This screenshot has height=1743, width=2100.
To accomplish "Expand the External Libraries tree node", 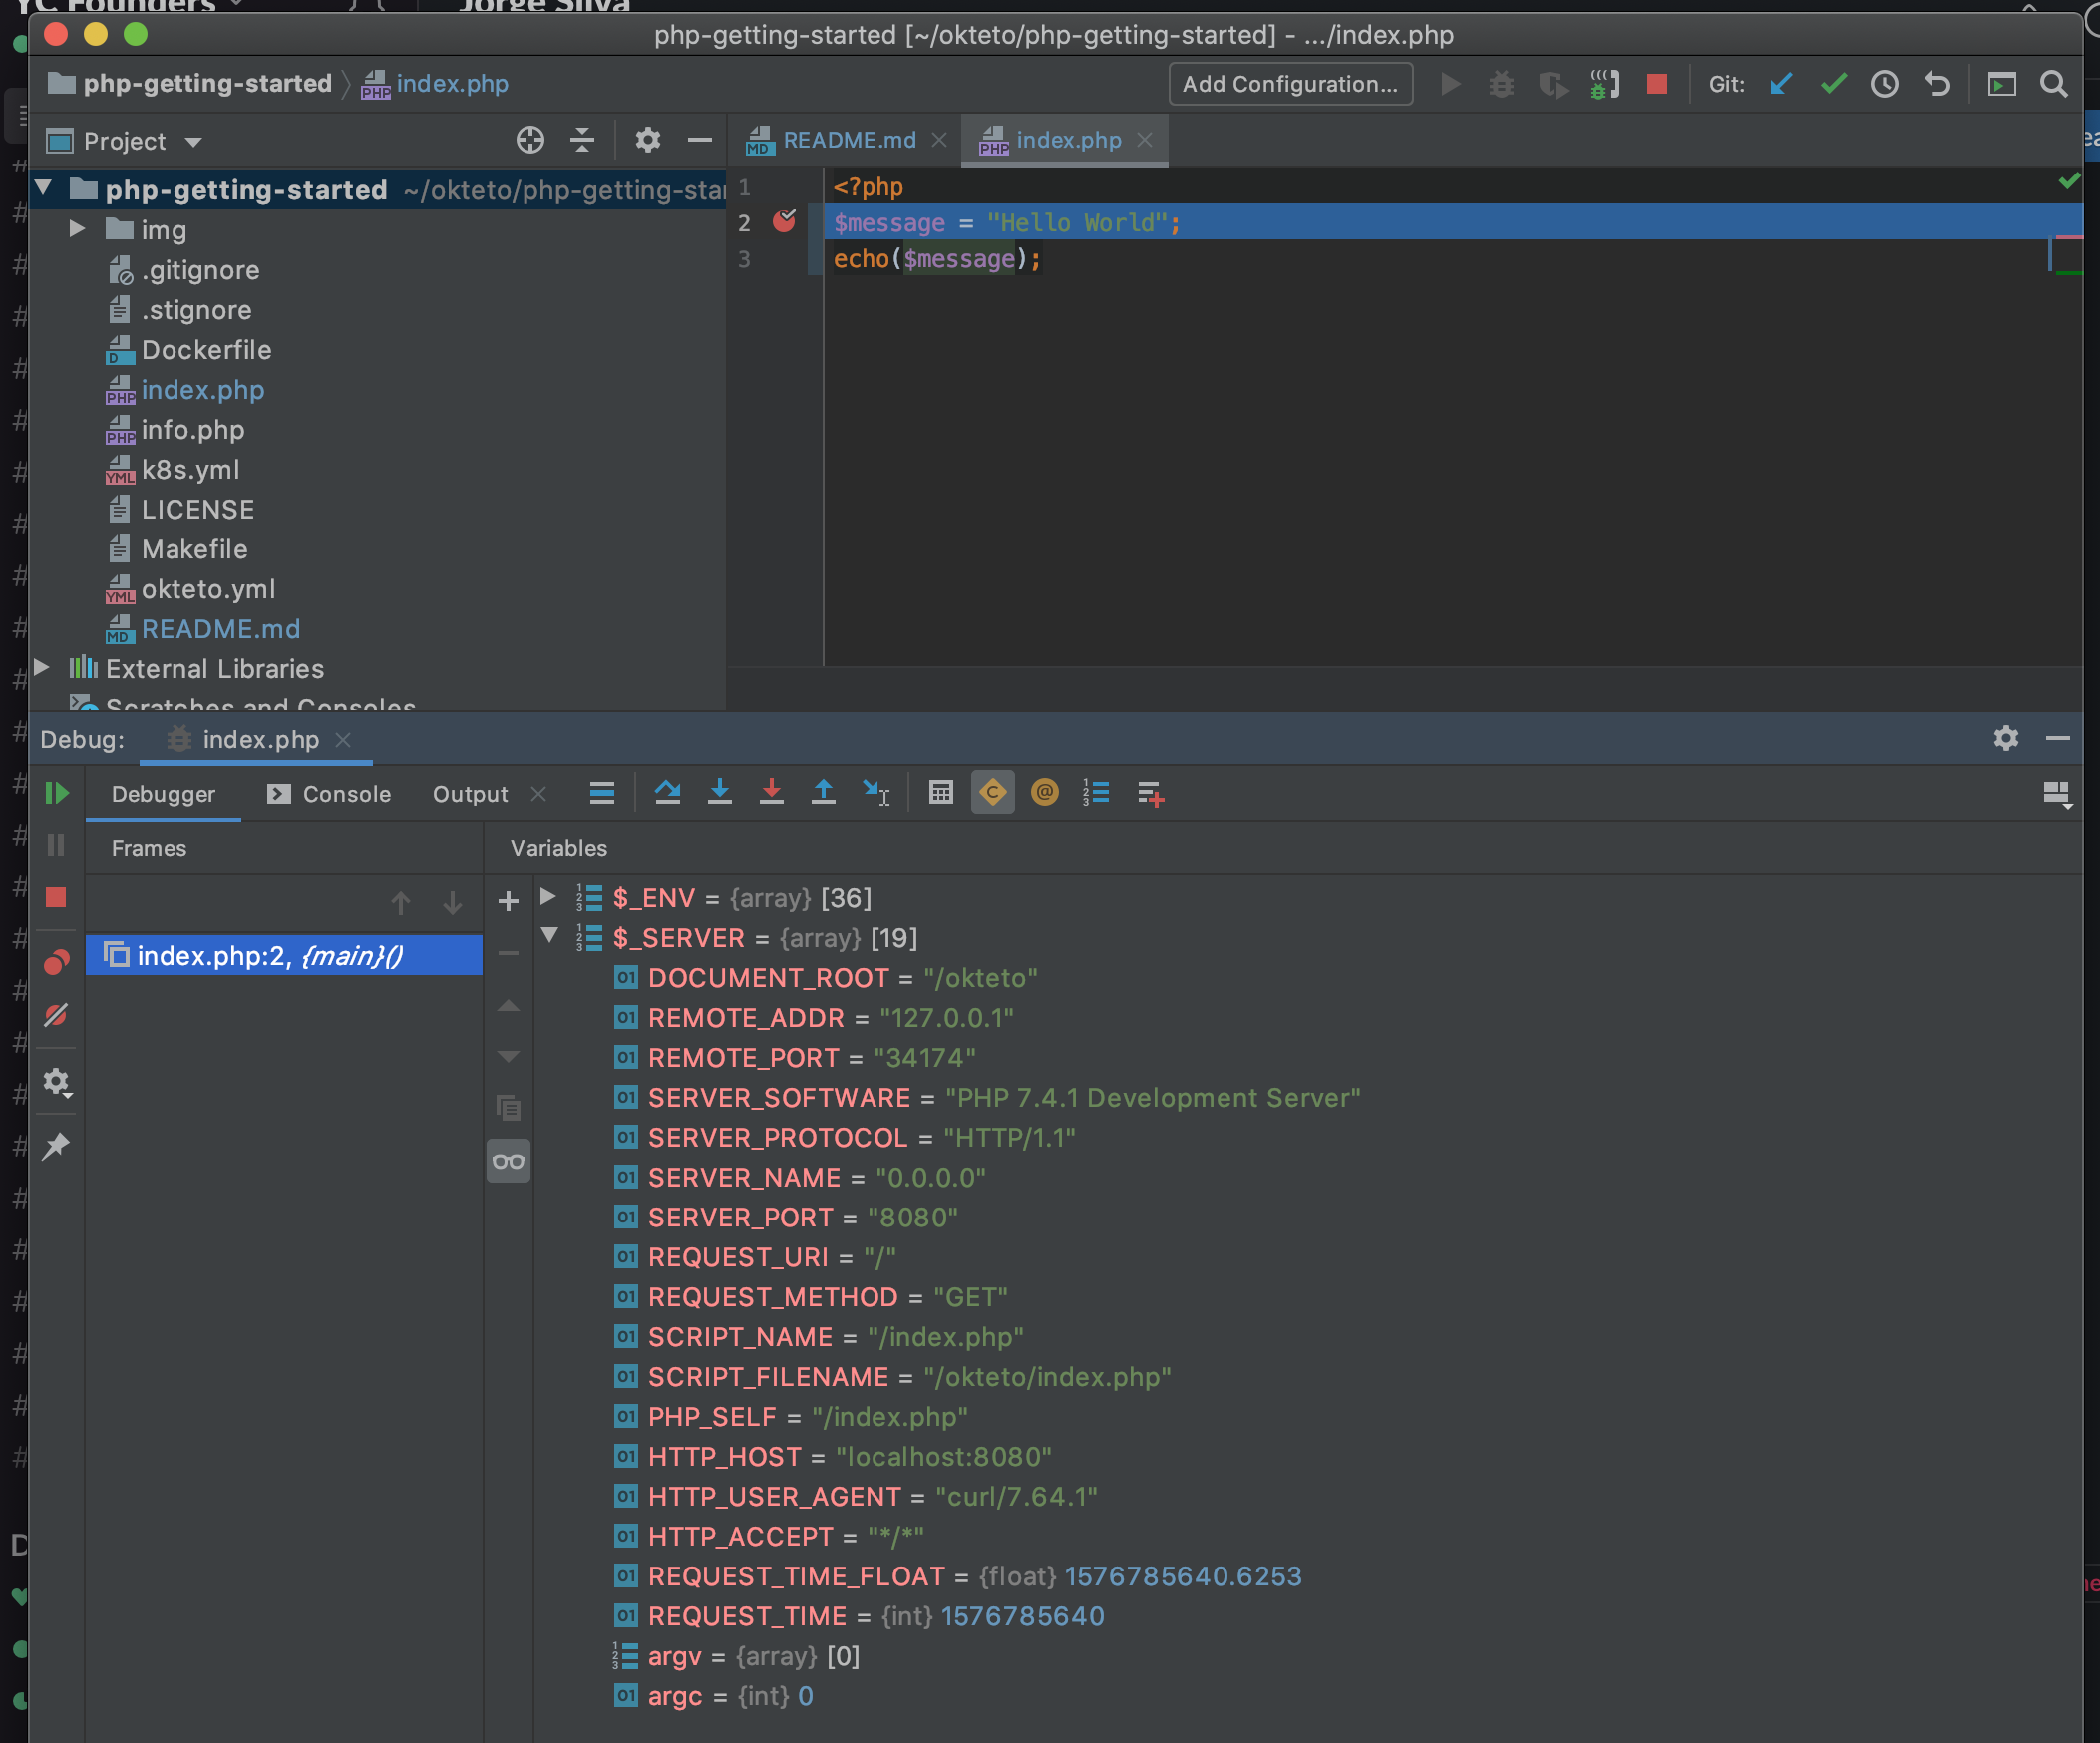I will click(x=42, y=668).
